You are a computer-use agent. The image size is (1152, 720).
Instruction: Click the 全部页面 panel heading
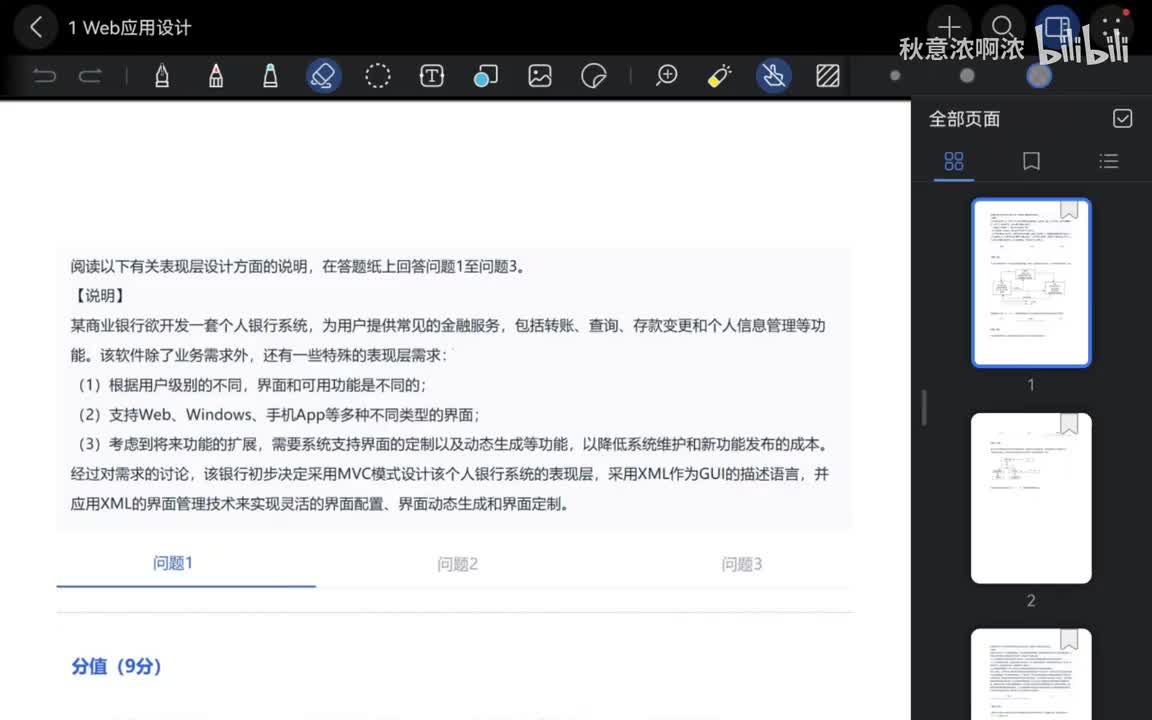[964, 119]
